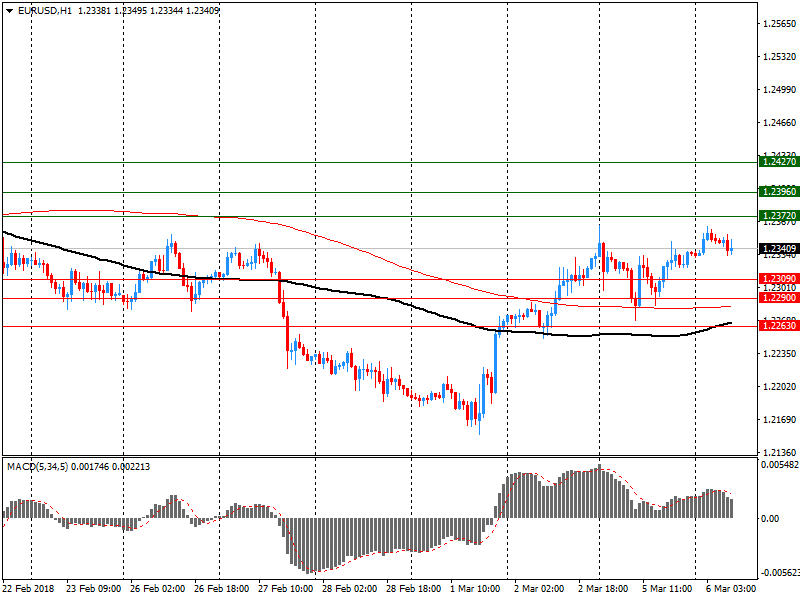800x600 pixels.
Task: Click the MACD -0.005623 scale value
Action: [780, 573]
